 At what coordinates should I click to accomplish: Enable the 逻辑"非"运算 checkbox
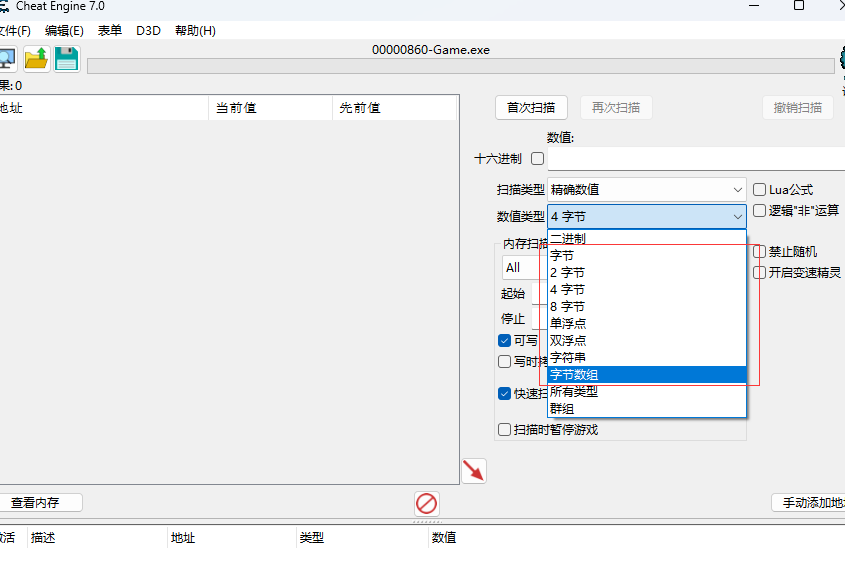point(759,210)
